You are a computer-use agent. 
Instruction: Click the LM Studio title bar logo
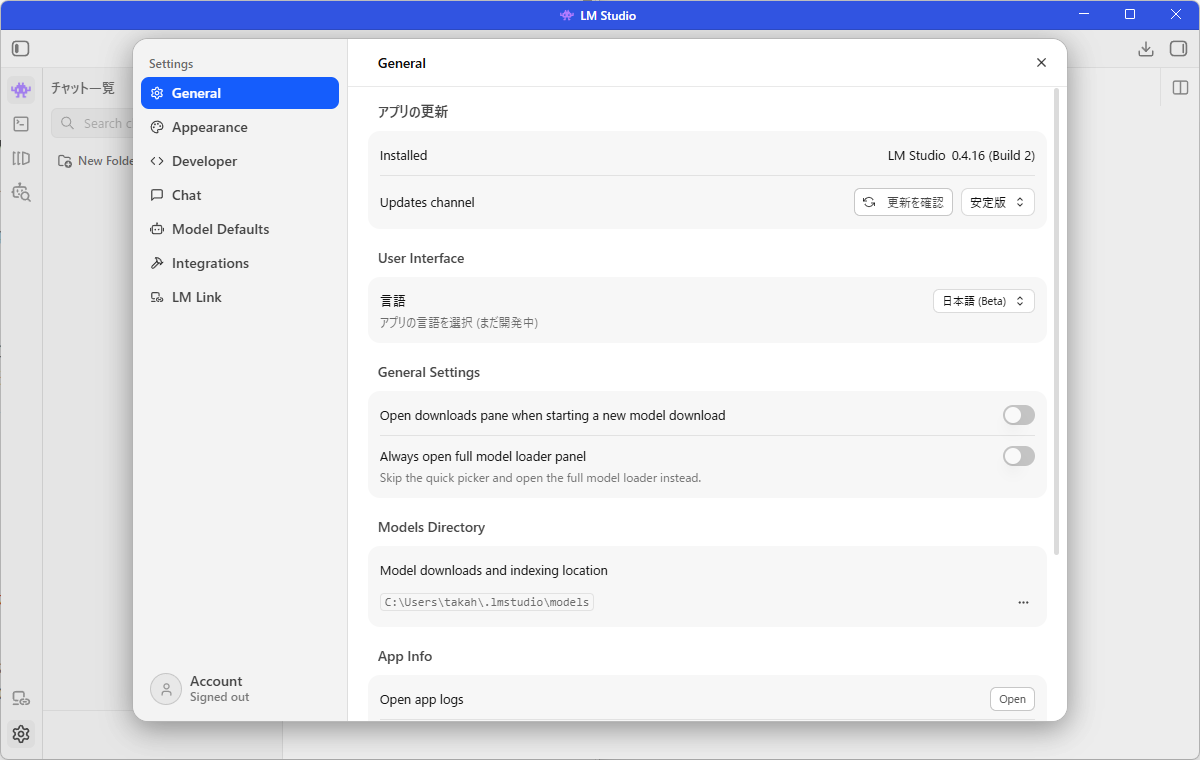(x=567, y=15)
